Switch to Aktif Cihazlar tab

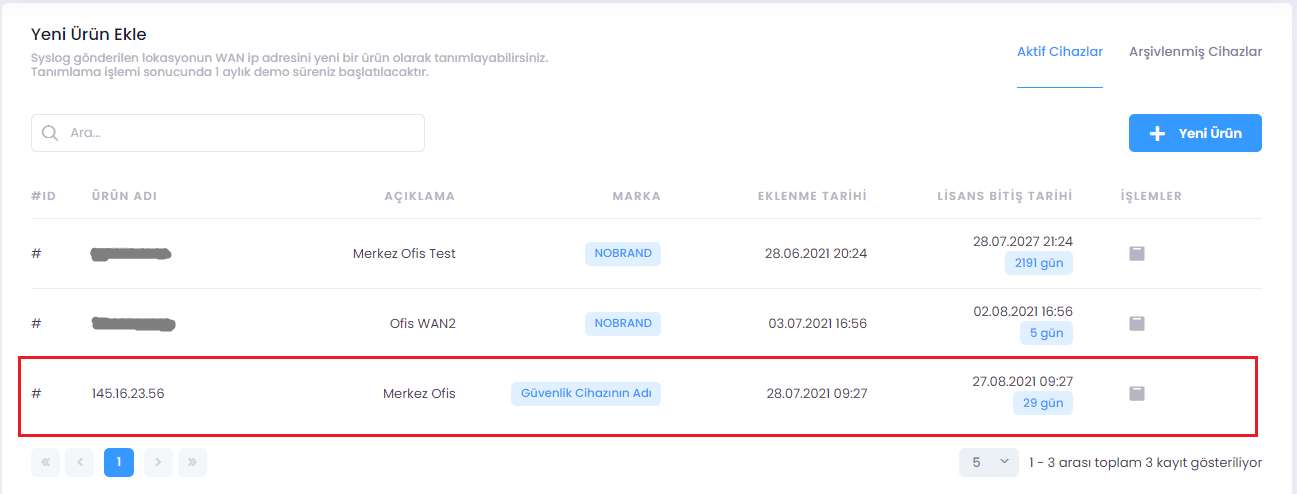[1059, 52]
